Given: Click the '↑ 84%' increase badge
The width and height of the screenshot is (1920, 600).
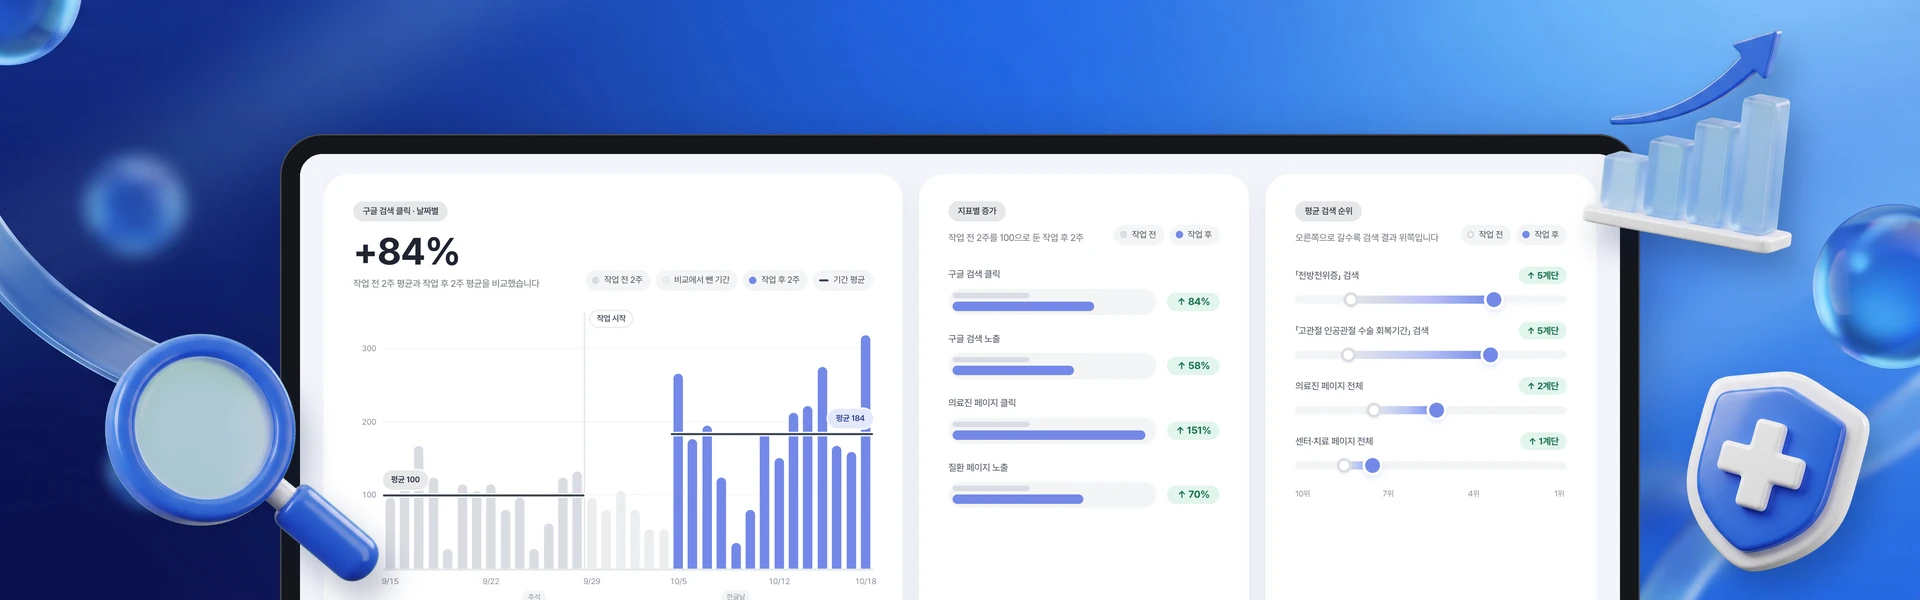Looking at the screenshot, I should [1193, 302].
